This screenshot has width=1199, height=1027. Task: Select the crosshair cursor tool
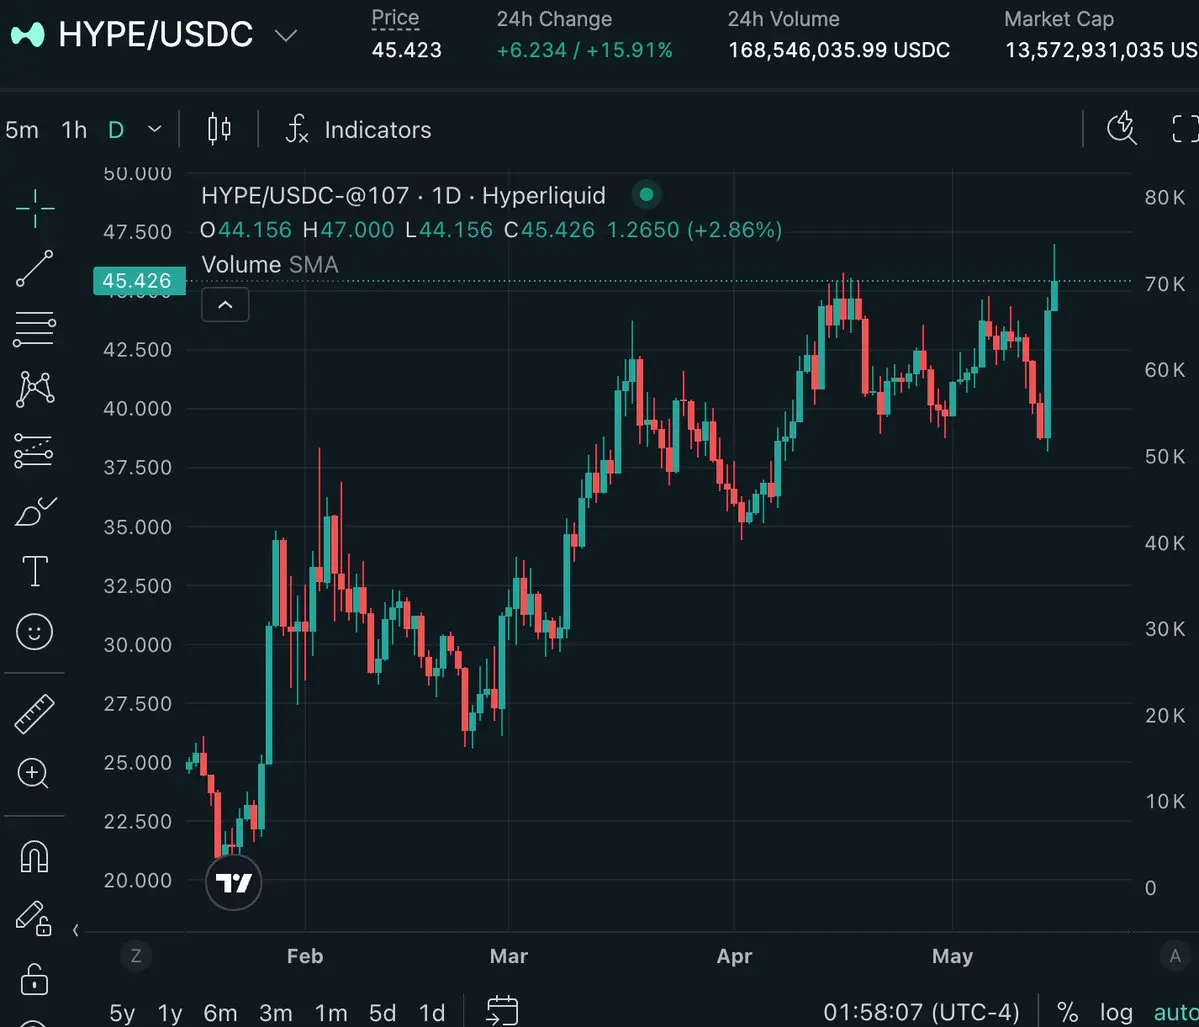[x=34, y=208]
